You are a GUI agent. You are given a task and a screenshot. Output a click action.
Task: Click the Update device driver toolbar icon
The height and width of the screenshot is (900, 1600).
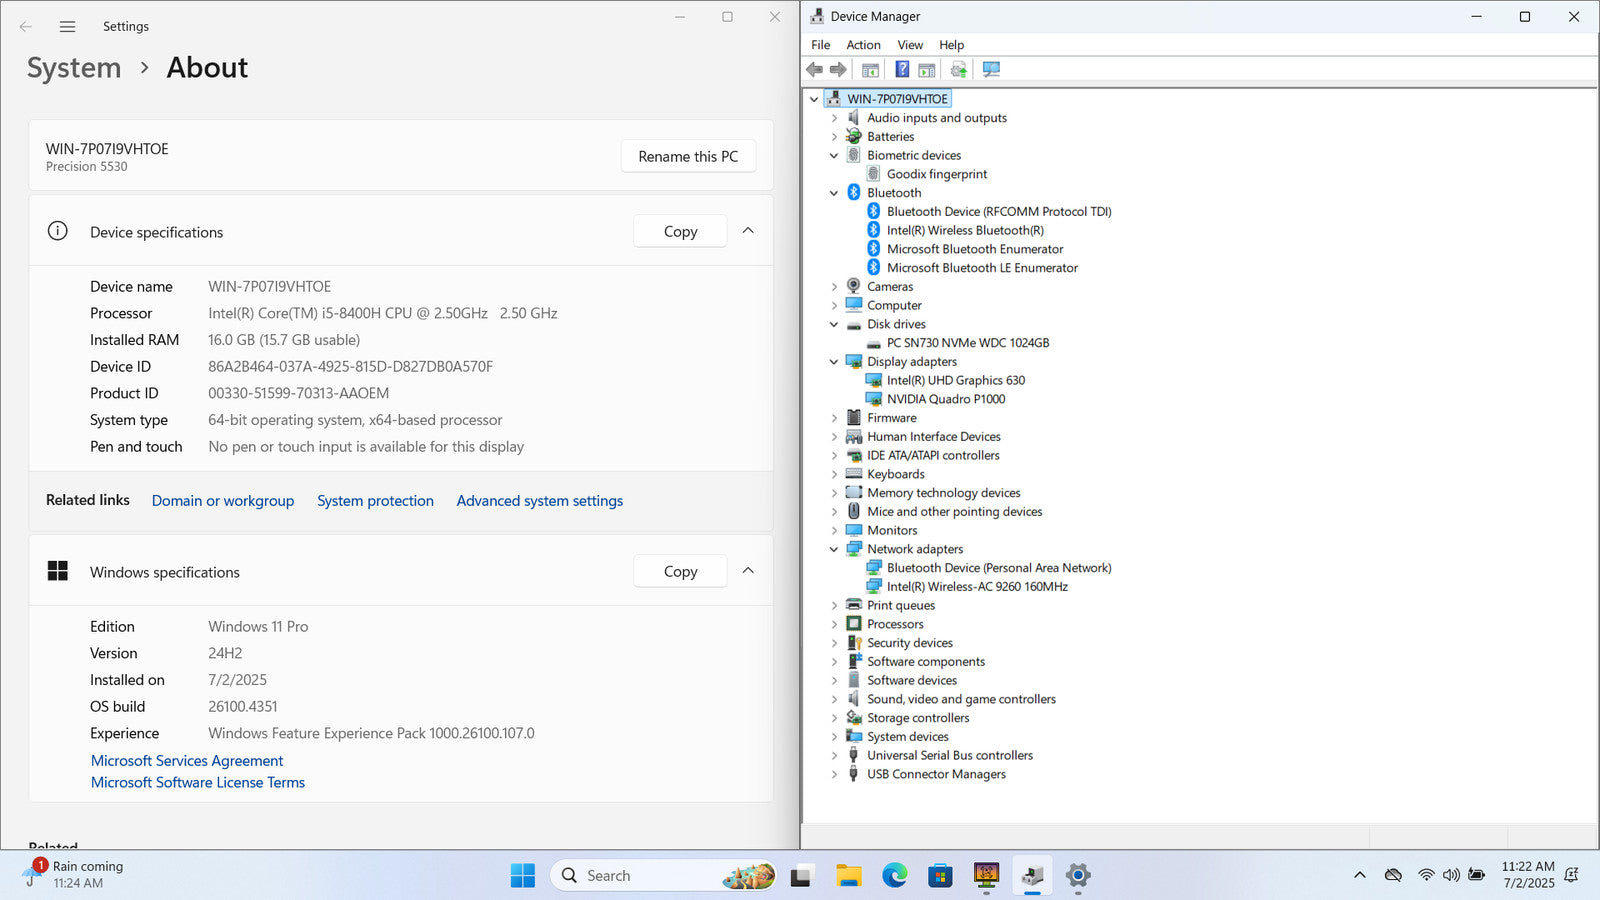pos(958,70)
